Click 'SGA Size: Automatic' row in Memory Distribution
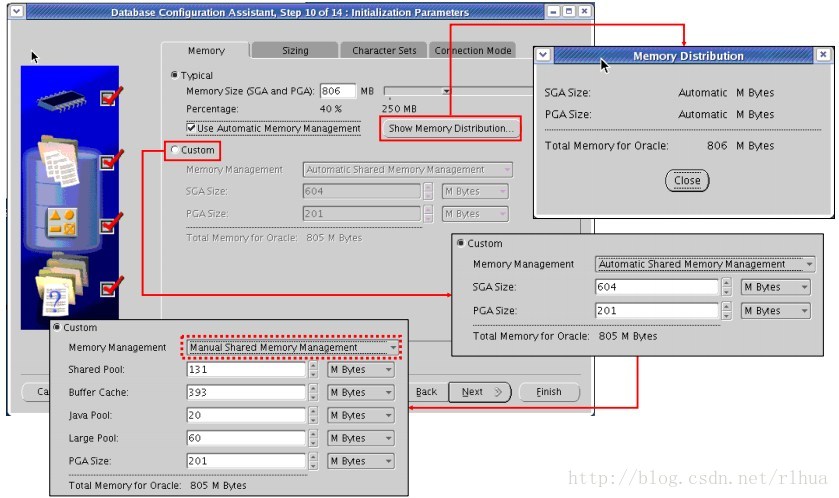 [659, 93]
